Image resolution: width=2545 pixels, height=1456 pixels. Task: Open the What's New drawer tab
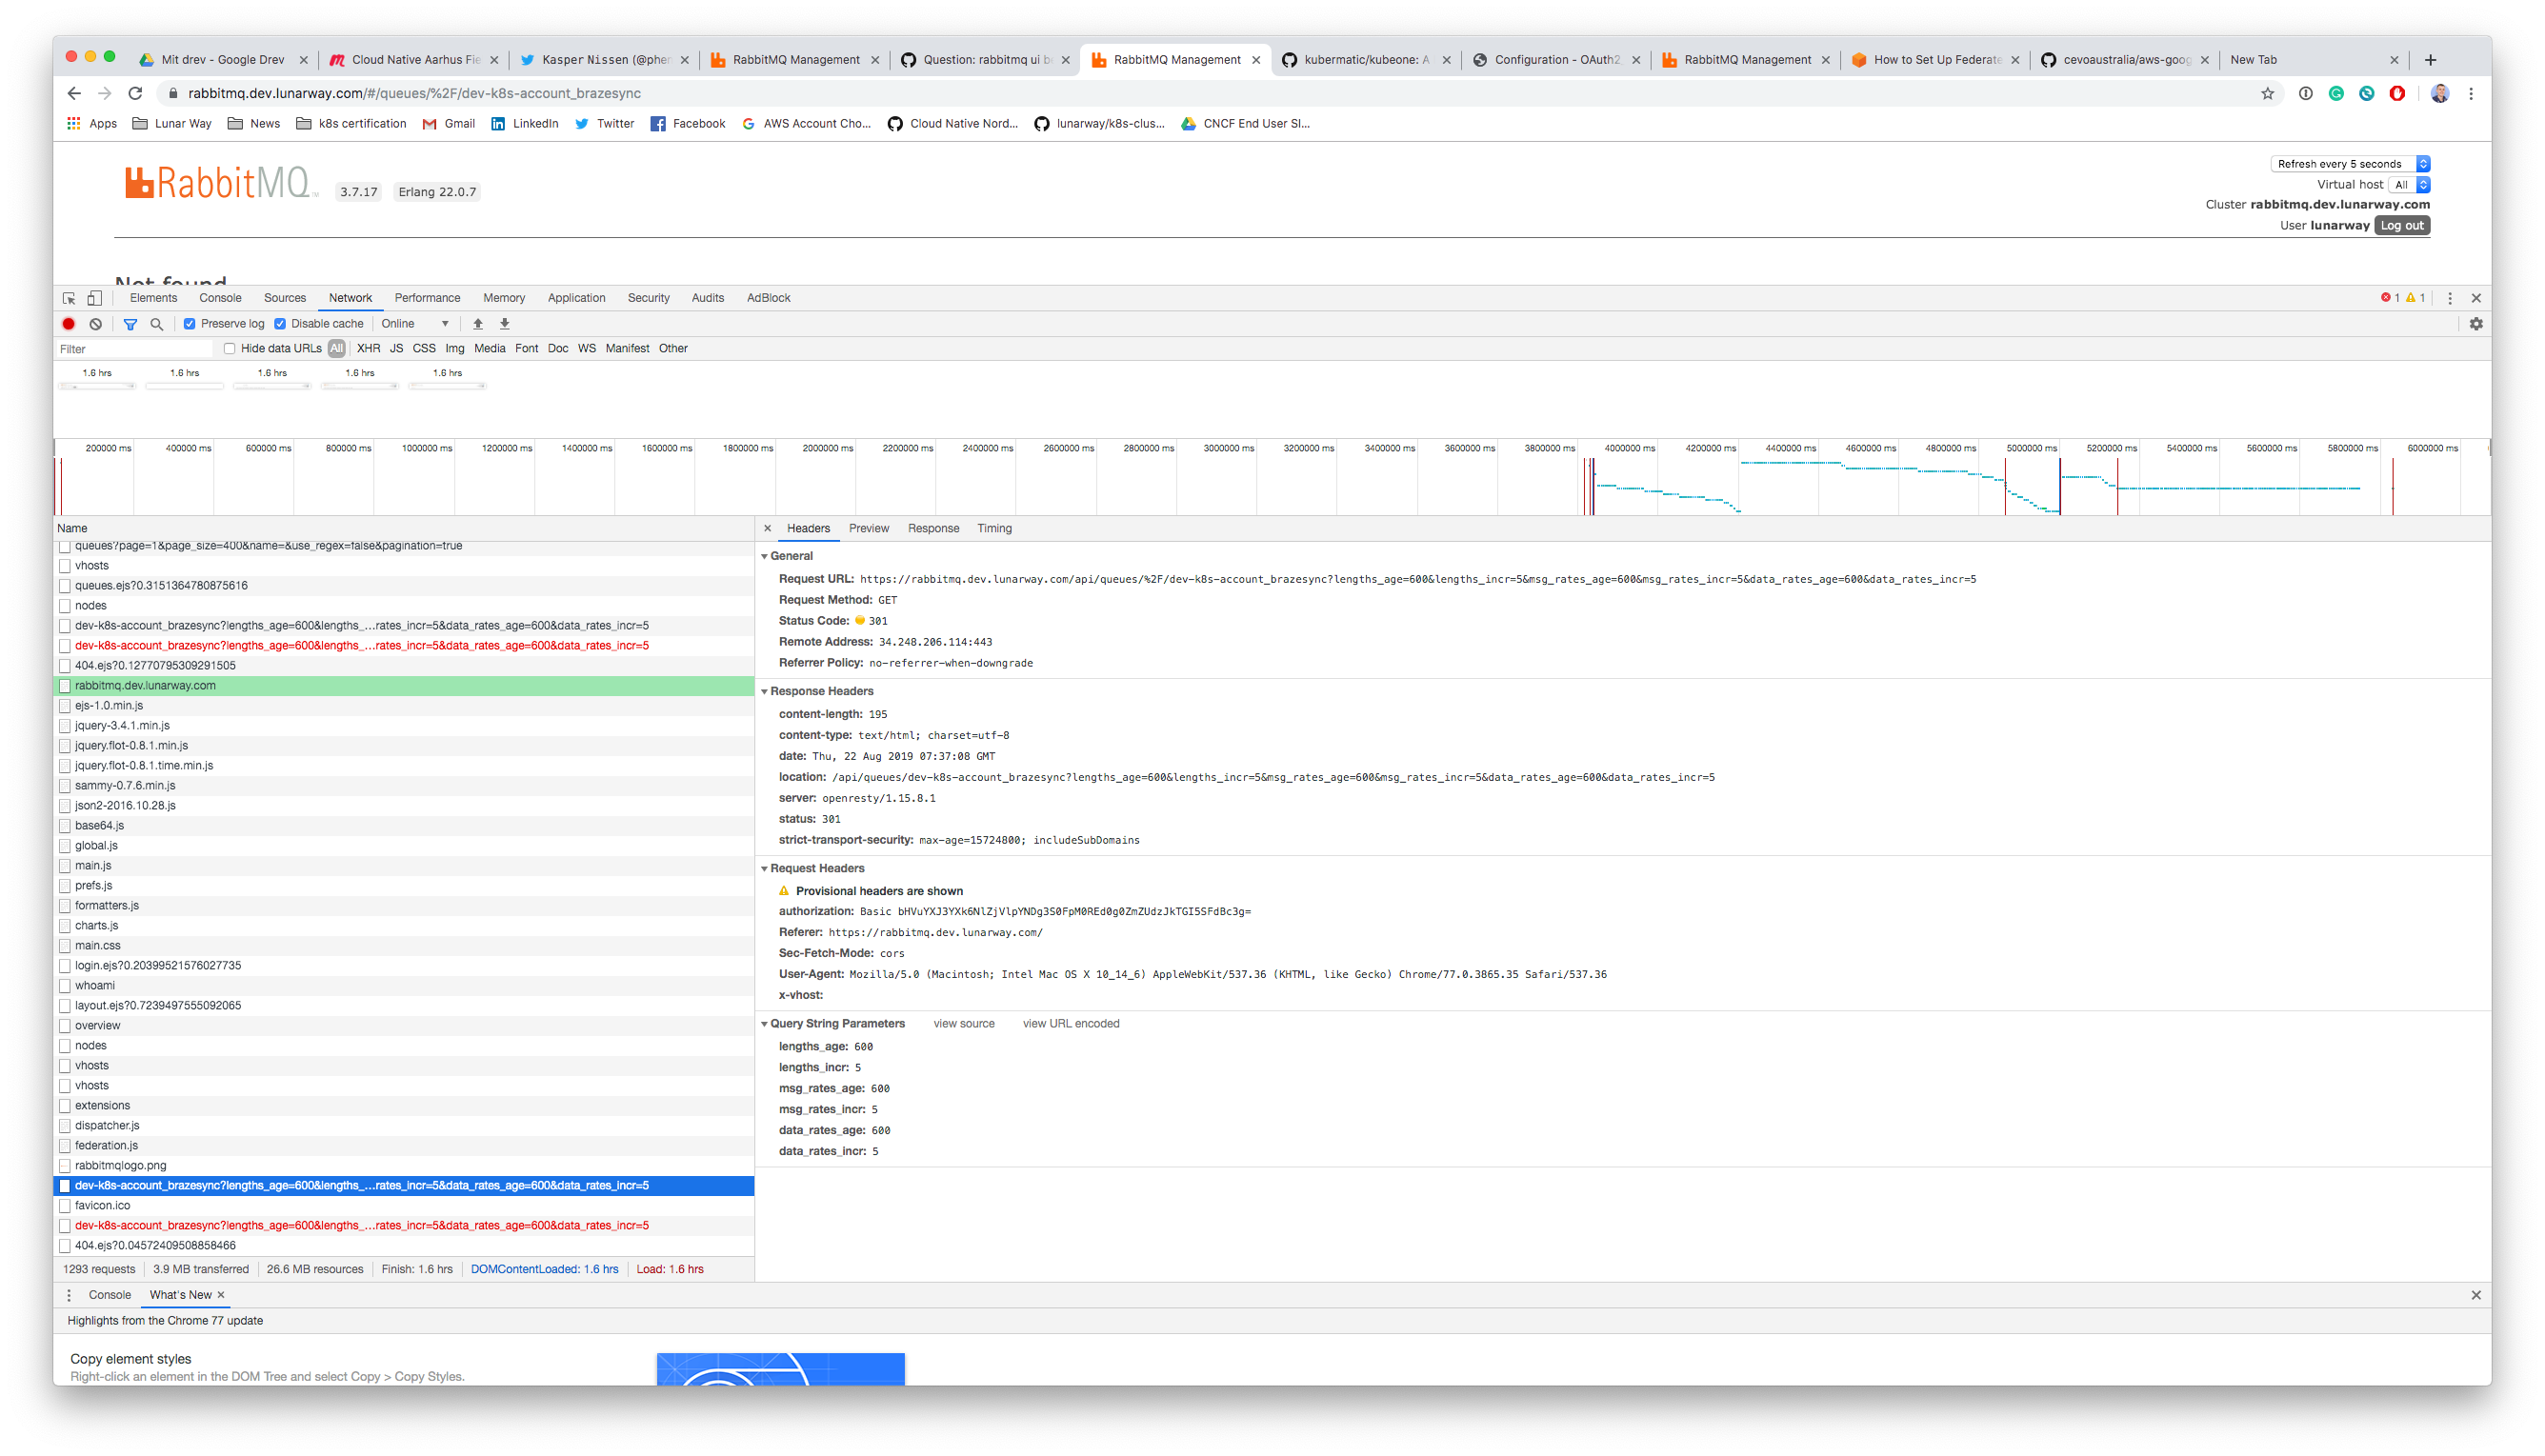[180, 1295]
